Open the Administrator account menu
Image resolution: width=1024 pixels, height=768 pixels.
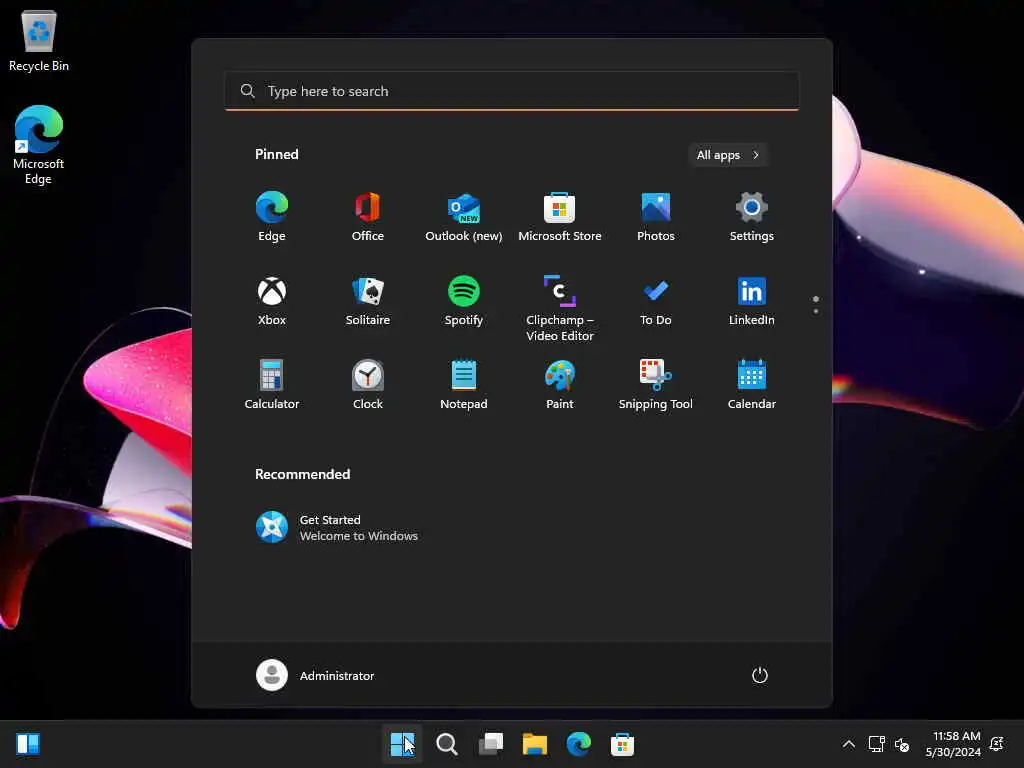(315, 675)
